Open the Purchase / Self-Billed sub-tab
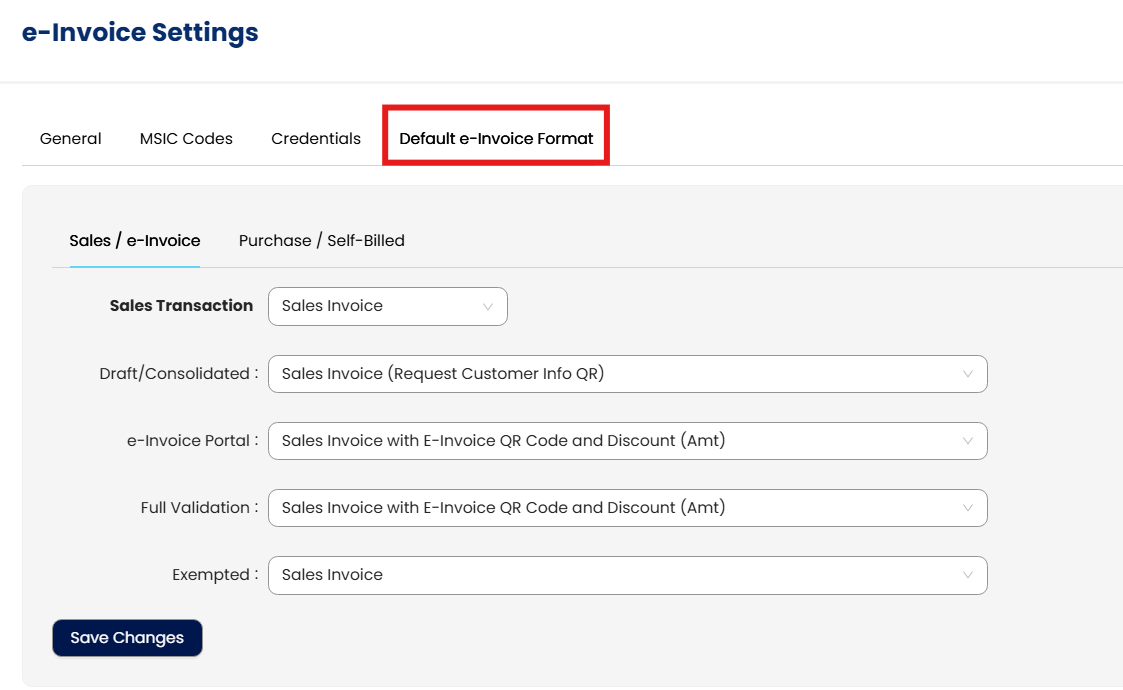Screen dimensions: 1123x690 click(x=321, y=240)
